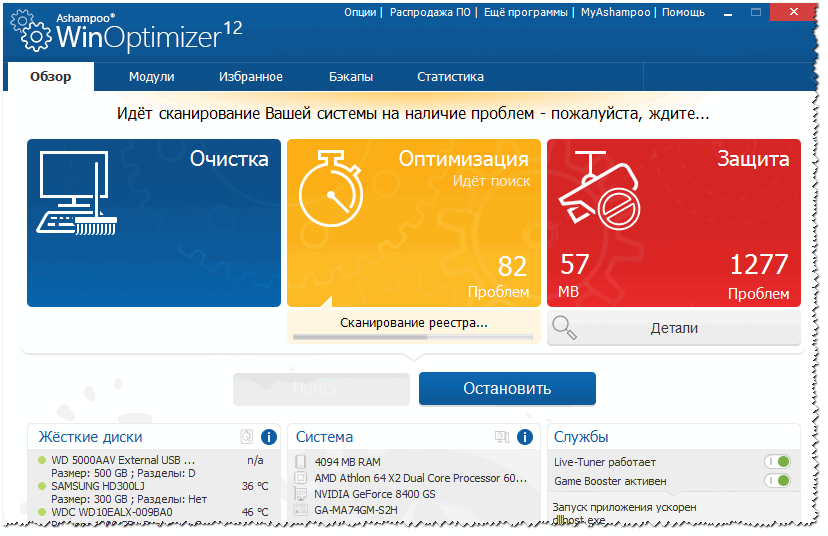Click motherboard icon next to GA-MA74GM-S2H
The height and width of the screenshot is (536, 828).
click(300, 510)
